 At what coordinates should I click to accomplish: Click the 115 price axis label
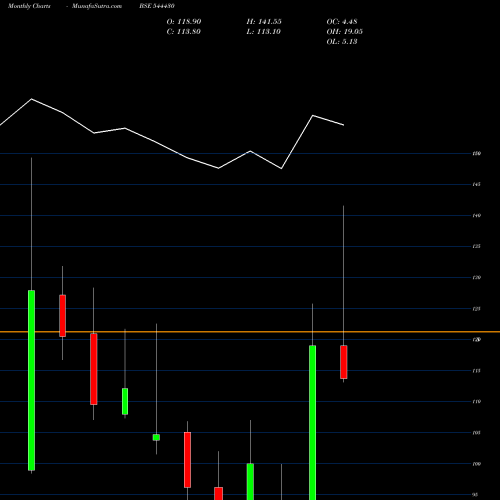pos(476,371)
